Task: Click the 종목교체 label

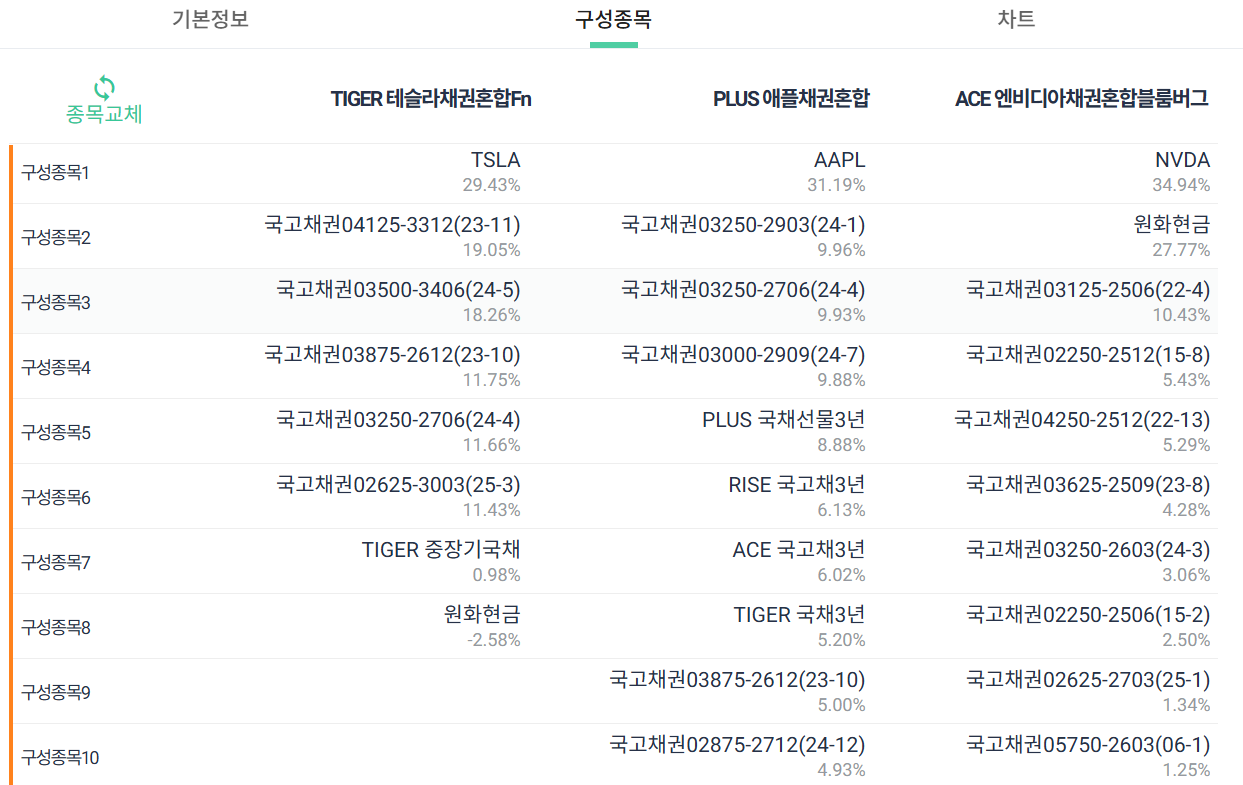Action: tap(104, 114)
